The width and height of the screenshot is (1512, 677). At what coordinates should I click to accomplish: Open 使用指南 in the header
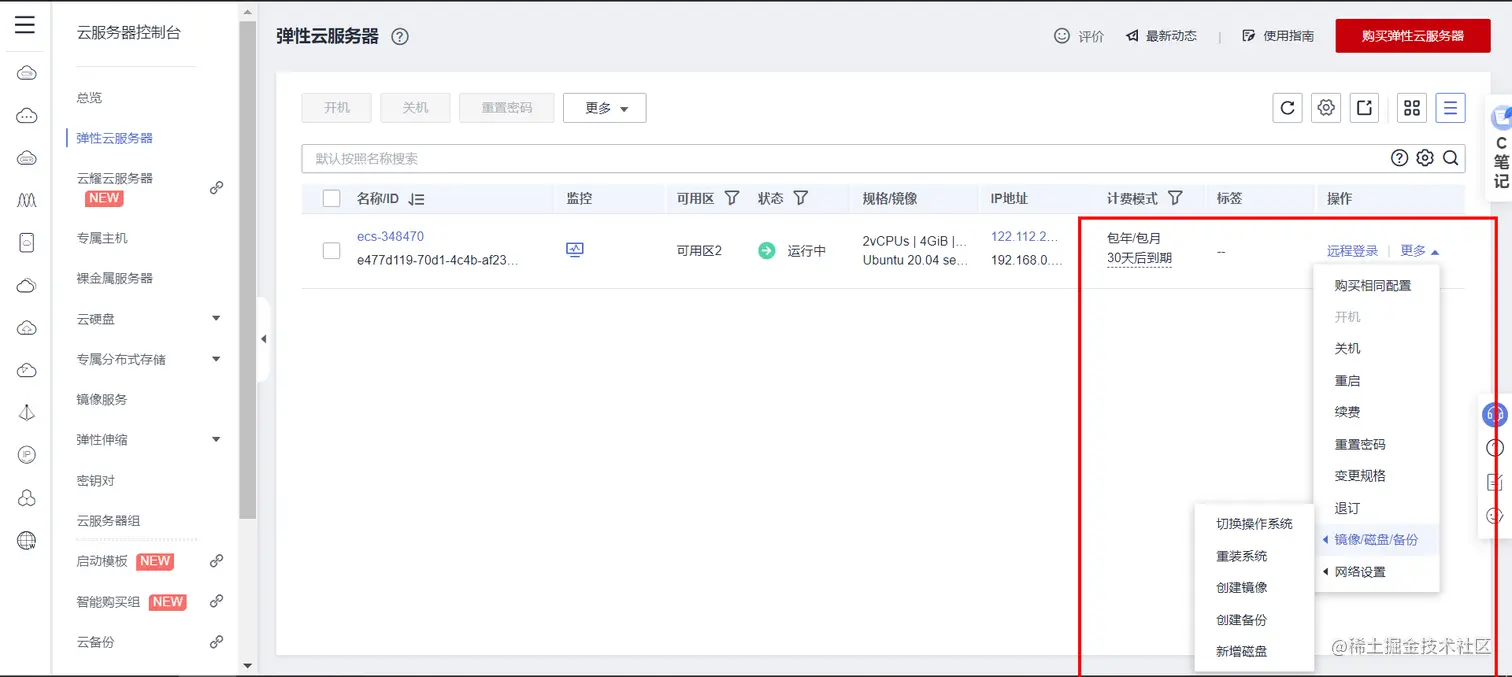point(1278,36)
